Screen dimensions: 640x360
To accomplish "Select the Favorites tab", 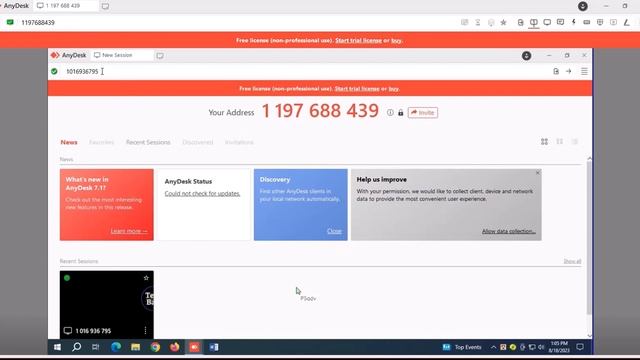I will [102, 142].
